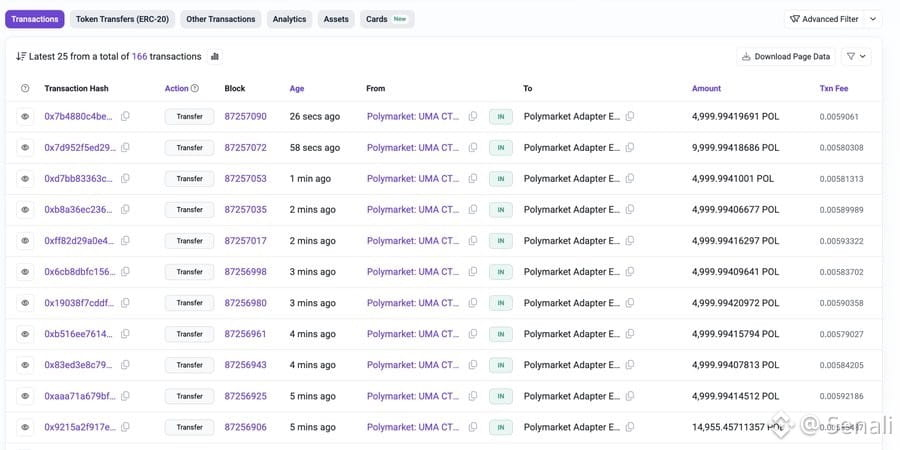Show Action column help info icon

point(195,88)
